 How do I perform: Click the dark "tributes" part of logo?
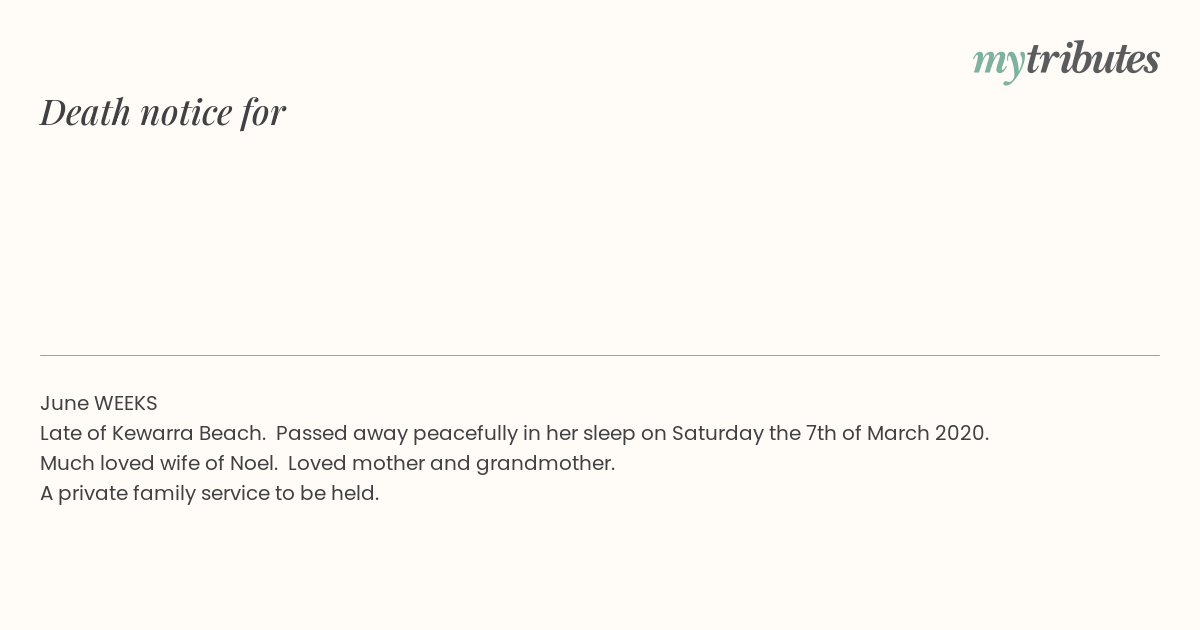tap(1093, 58)
